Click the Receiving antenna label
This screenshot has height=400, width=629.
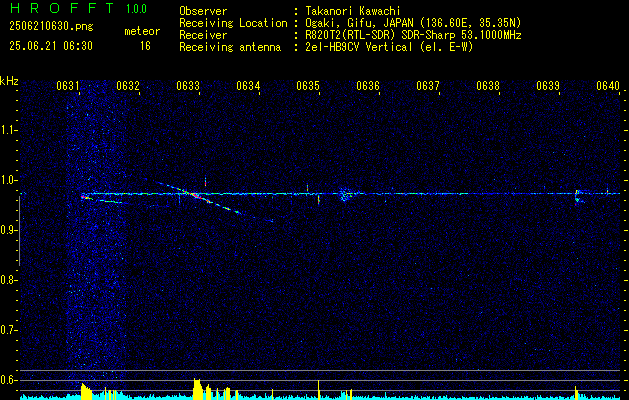click(x=230, y=47)
